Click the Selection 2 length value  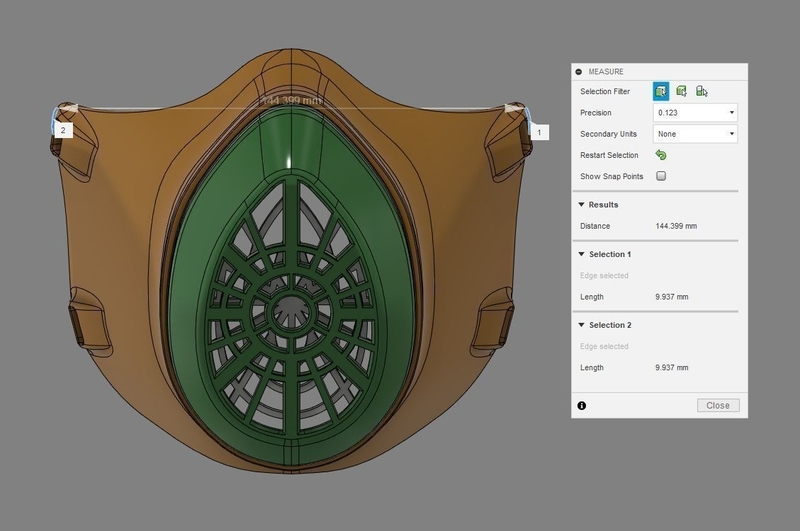click(671, 368)
